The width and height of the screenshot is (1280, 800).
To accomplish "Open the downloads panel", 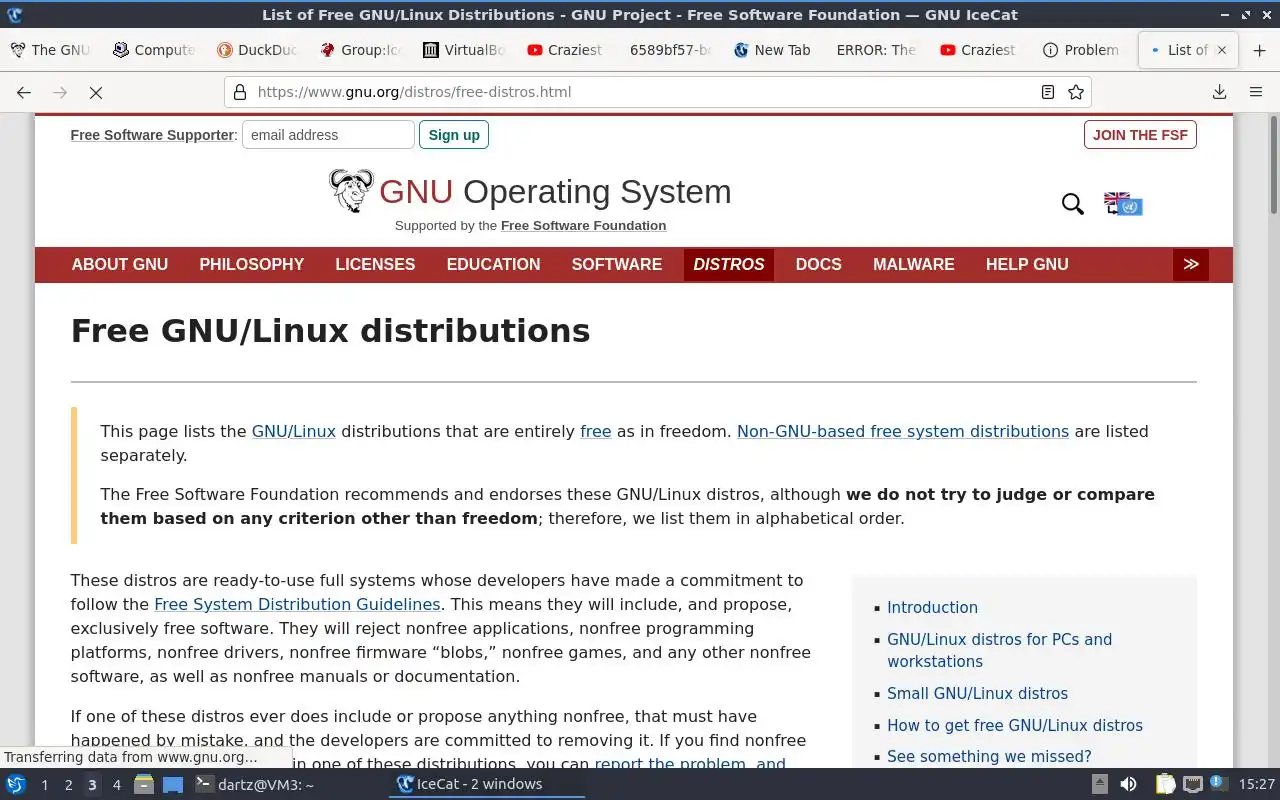I will click(1220, 92).
